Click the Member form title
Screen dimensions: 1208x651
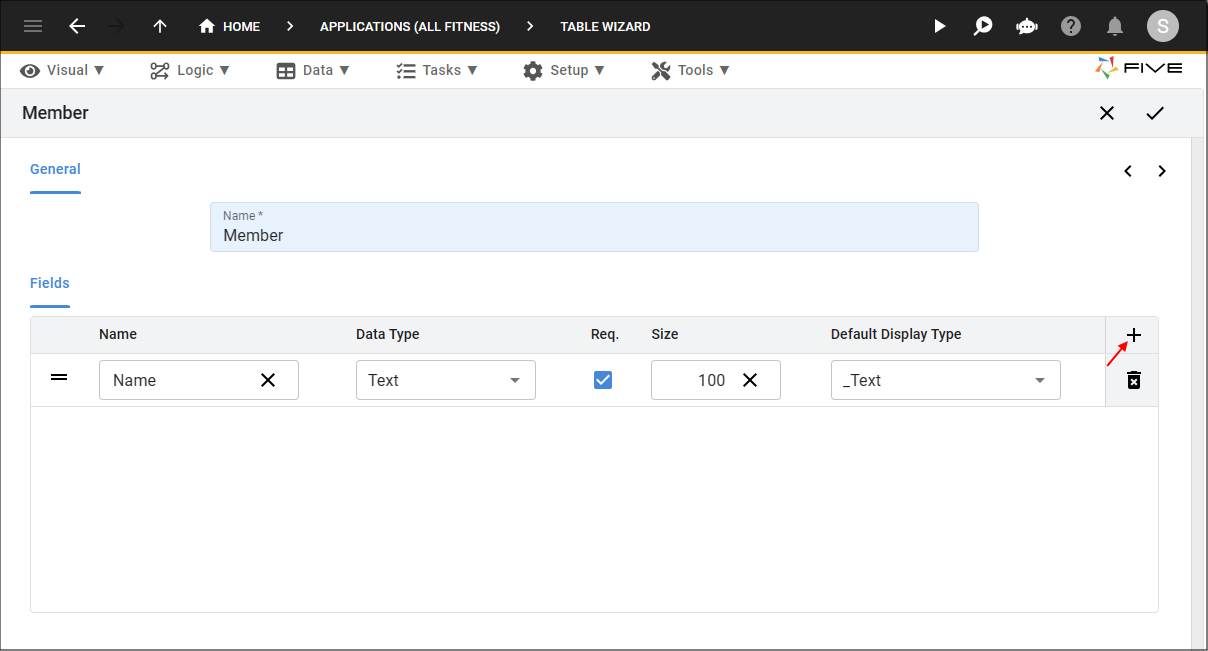56,113
